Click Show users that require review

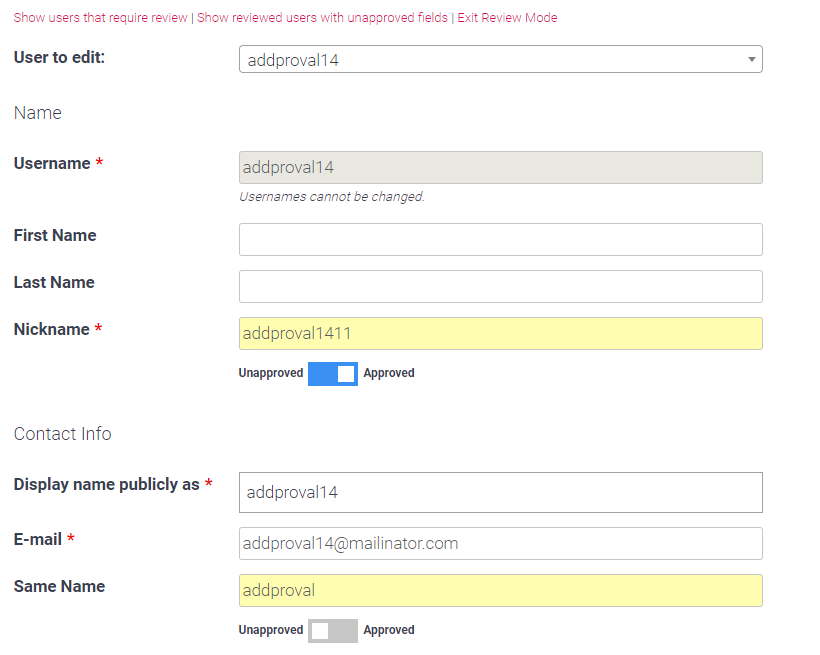[100, 18]
